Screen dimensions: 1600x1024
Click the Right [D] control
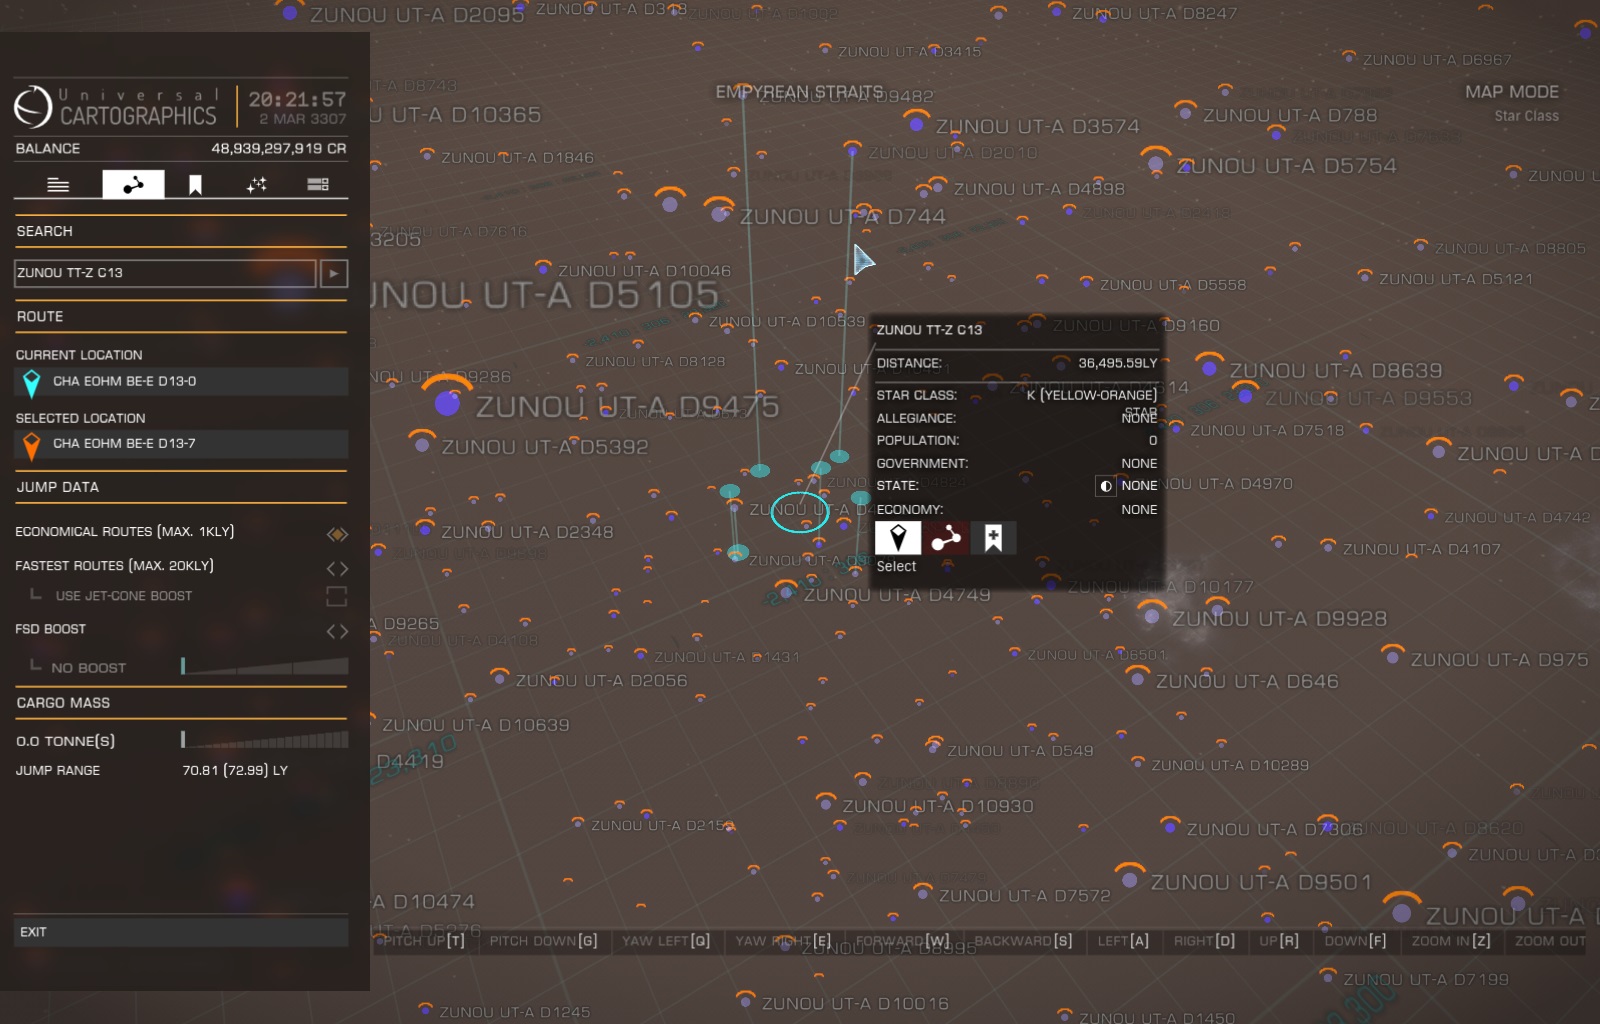coord(1204,941)
